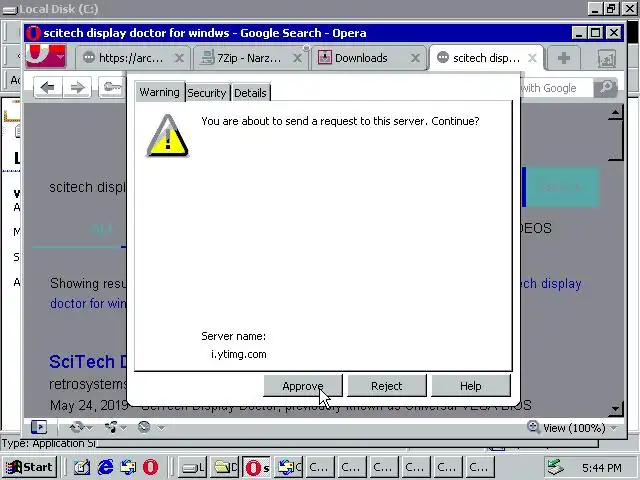Click the Reject button
Image resolution: width=640 pixels, height=480 pixels.
tap(387, 386)
